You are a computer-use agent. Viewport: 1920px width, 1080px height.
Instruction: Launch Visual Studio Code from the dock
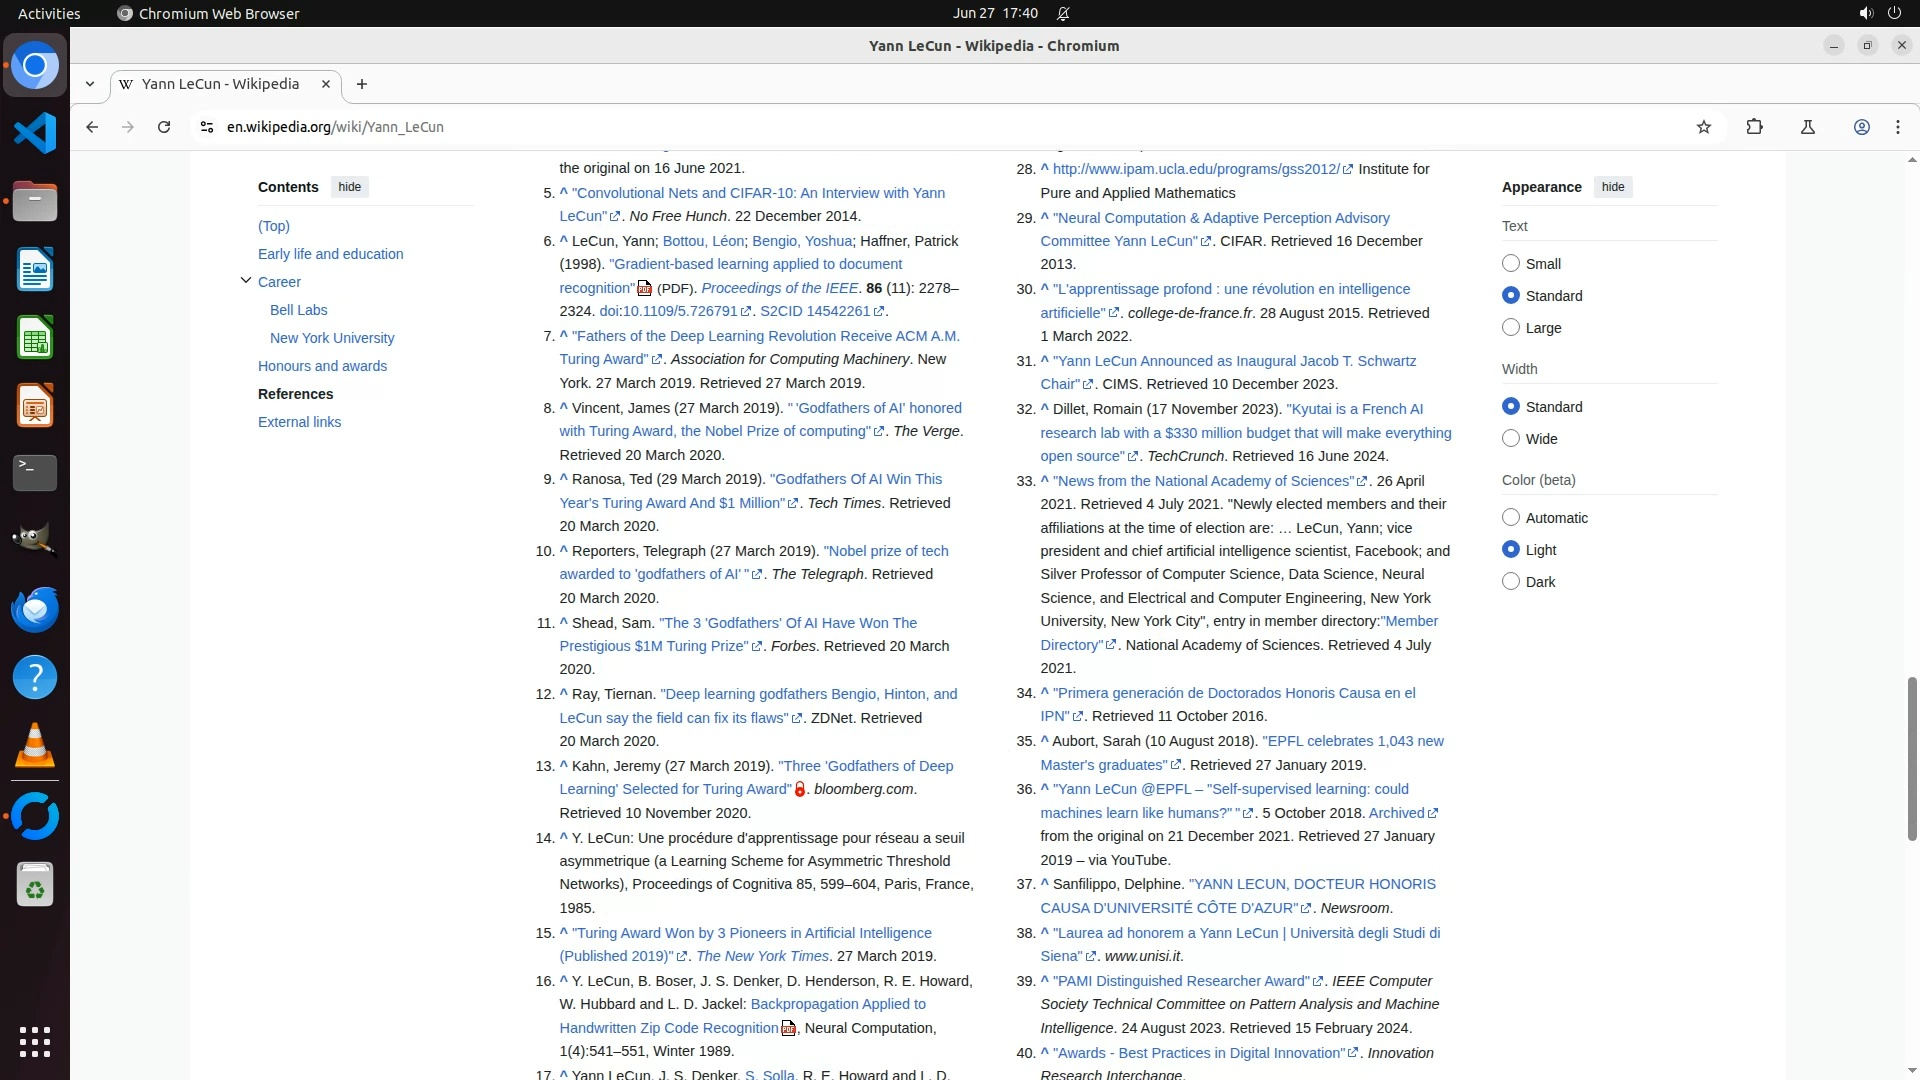point(35,133)
